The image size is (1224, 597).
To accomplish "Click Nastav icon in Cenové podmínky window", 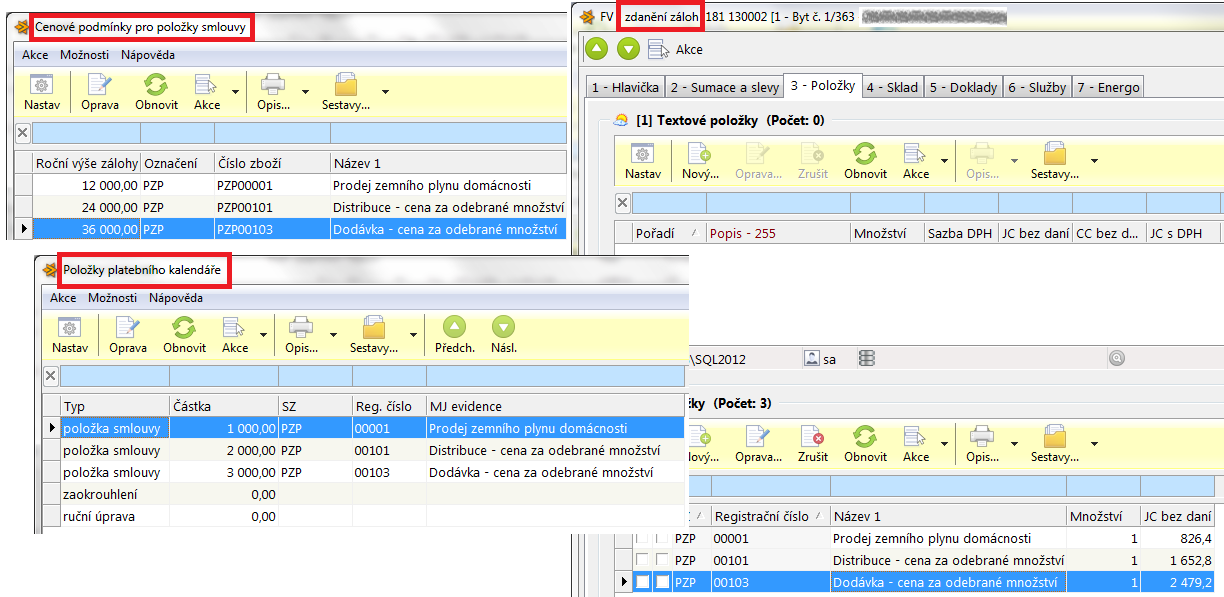I will click(41, 85).
